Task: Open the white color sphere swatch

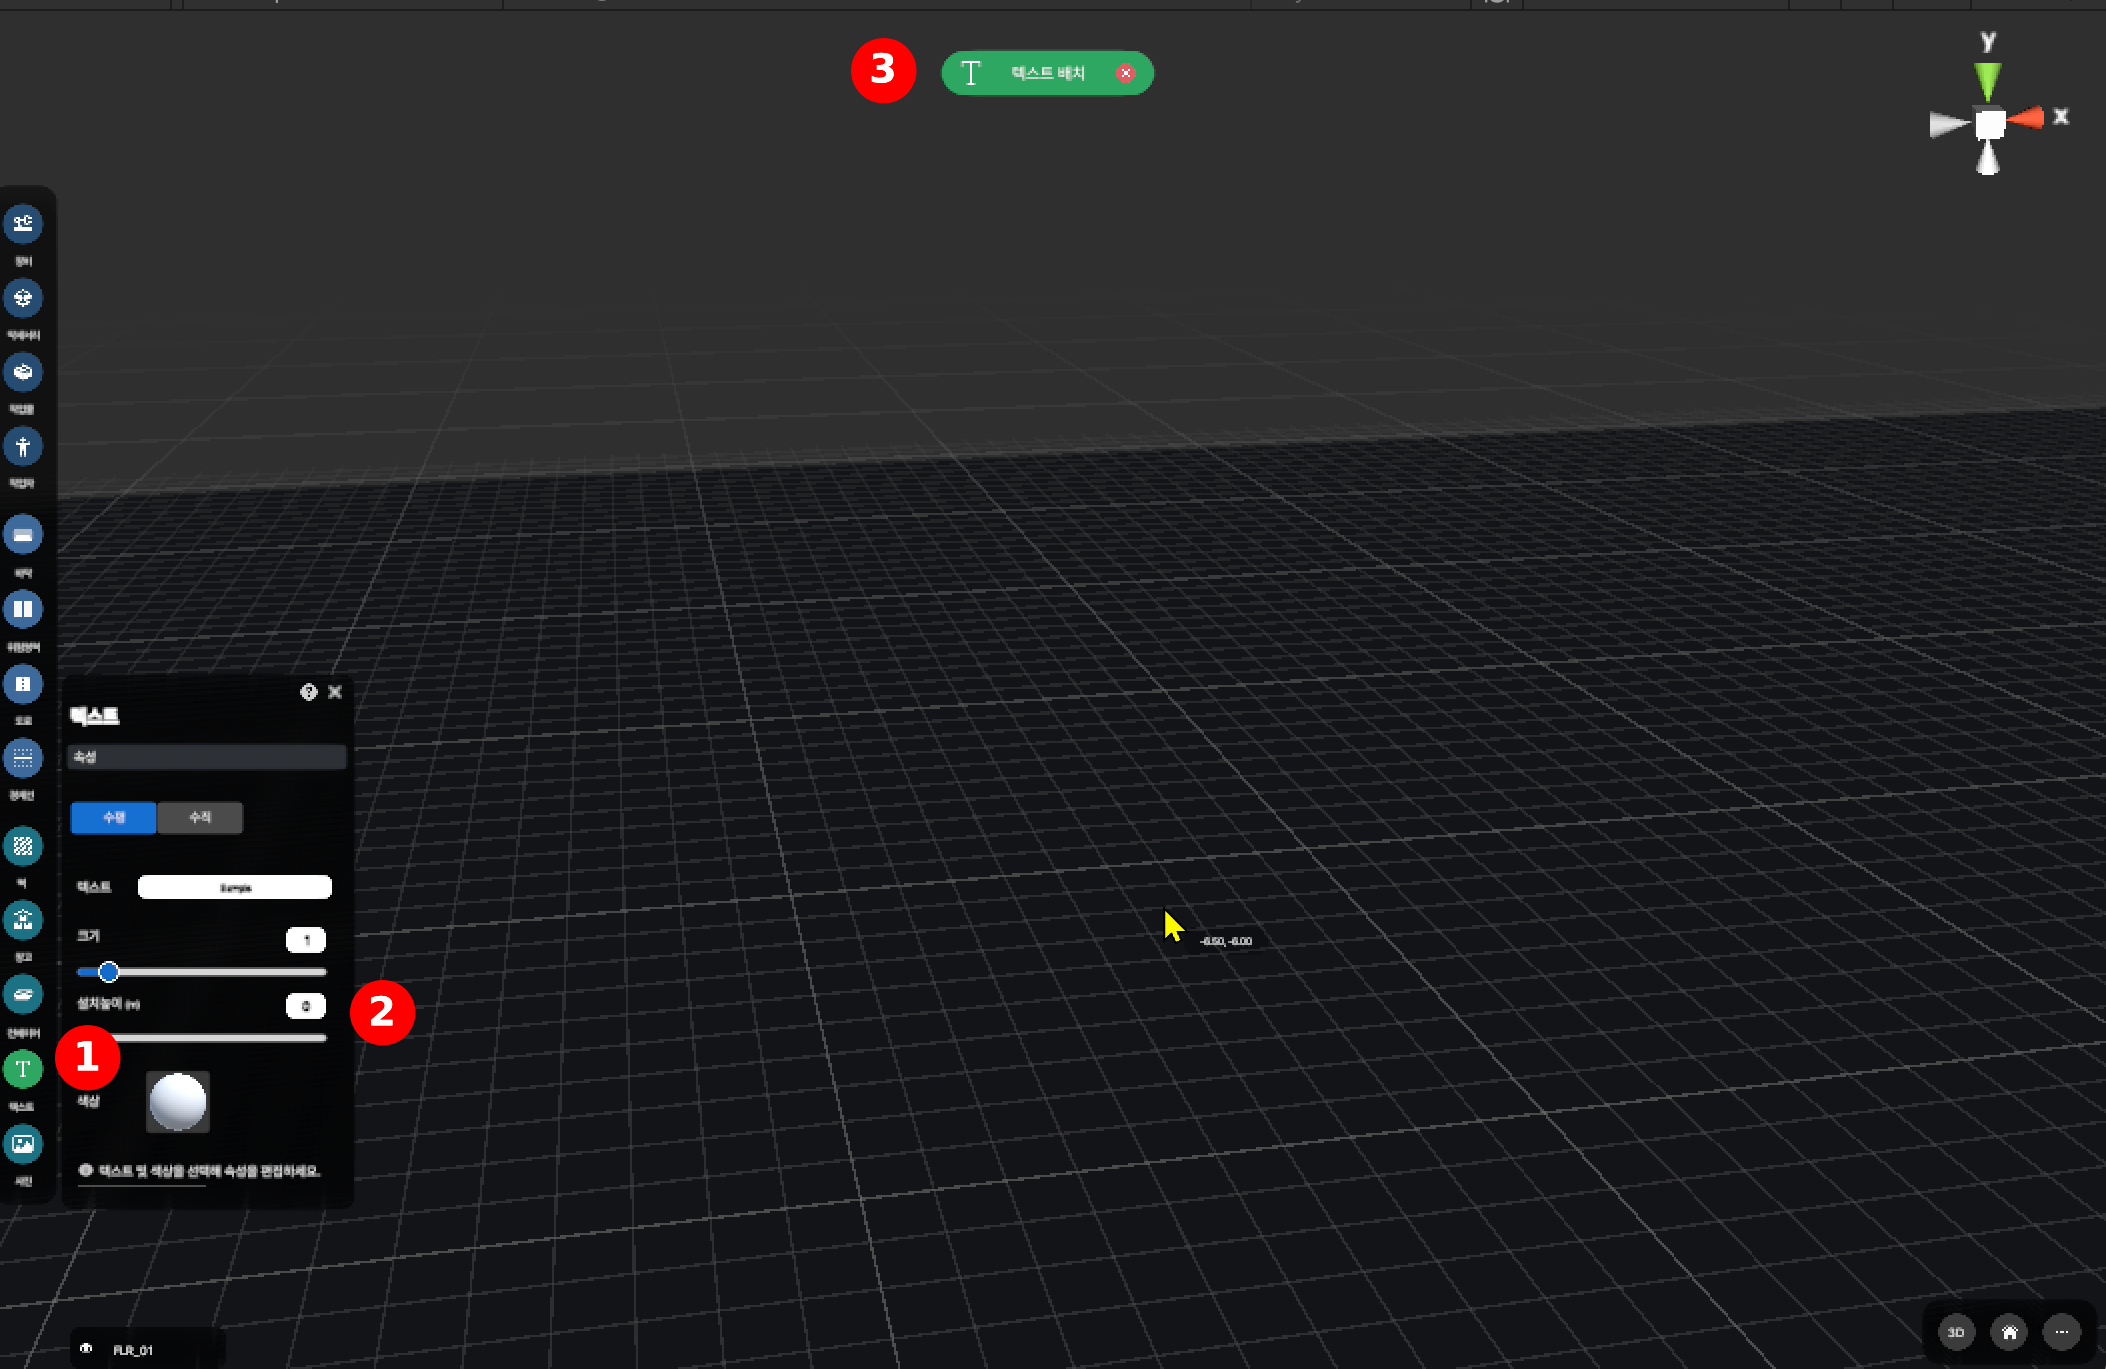Action: coord(178,1101)
